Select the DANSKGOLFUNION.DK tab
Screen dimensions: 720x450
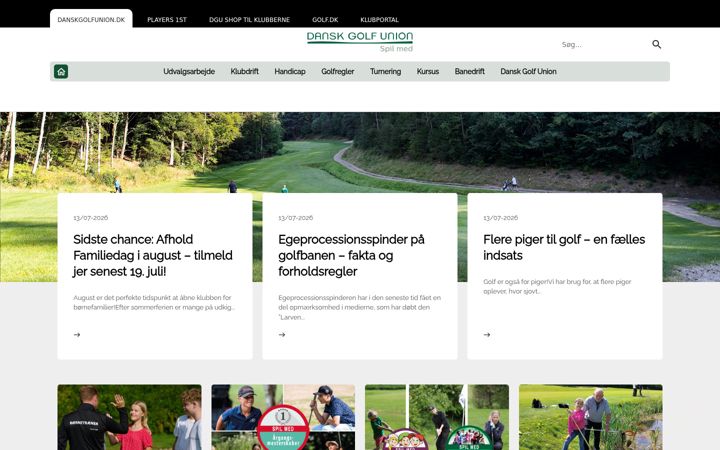pos(91,19)
